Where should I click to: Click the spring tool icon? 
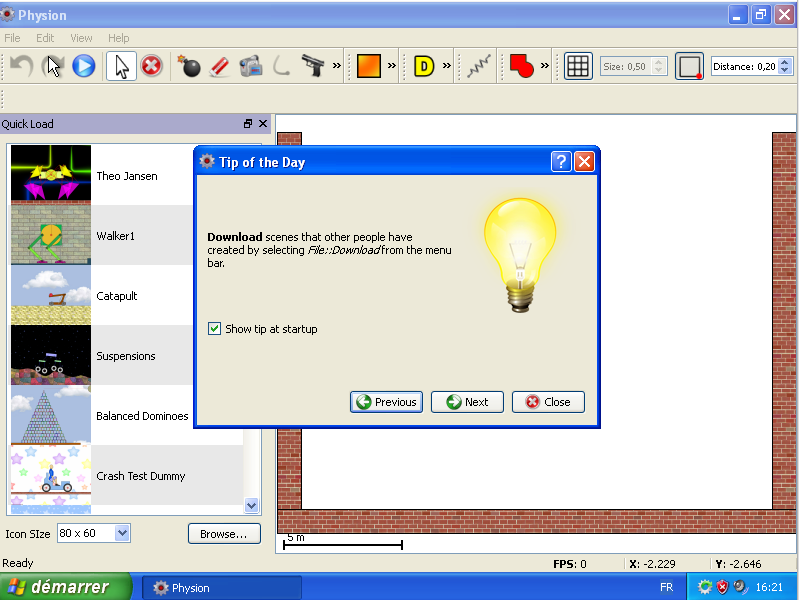(479, 66)
